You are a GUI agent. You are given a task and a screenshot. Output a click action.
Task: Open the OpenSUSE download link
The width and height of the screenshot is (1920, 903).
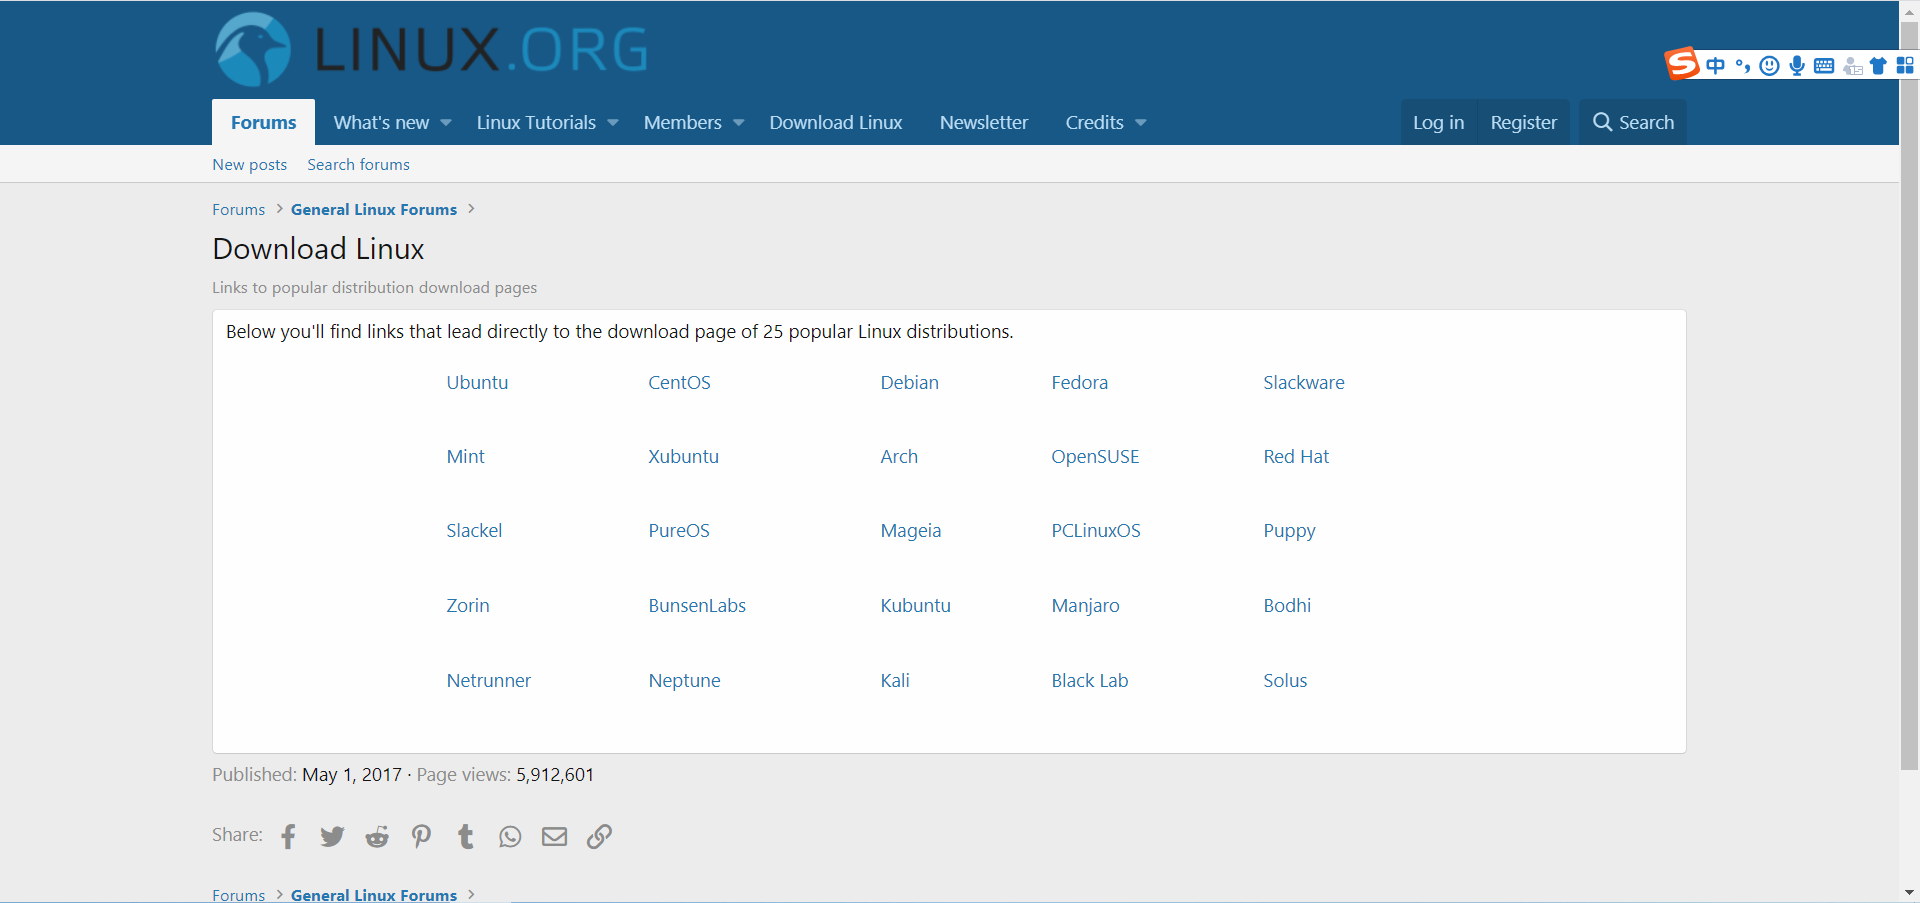[x=1095, y=456]
